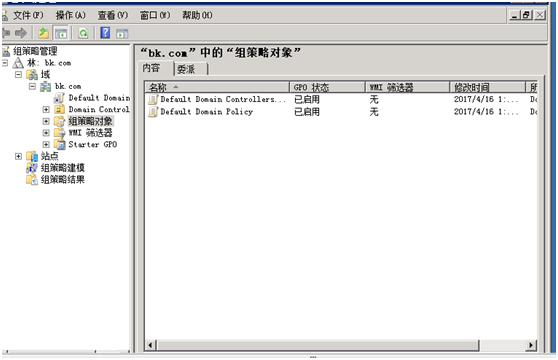Click the scroll icon of Default Domain Controllers row
Image resolution: width=558 pixels, height=360 pixels.
click(x=153, y=100)
